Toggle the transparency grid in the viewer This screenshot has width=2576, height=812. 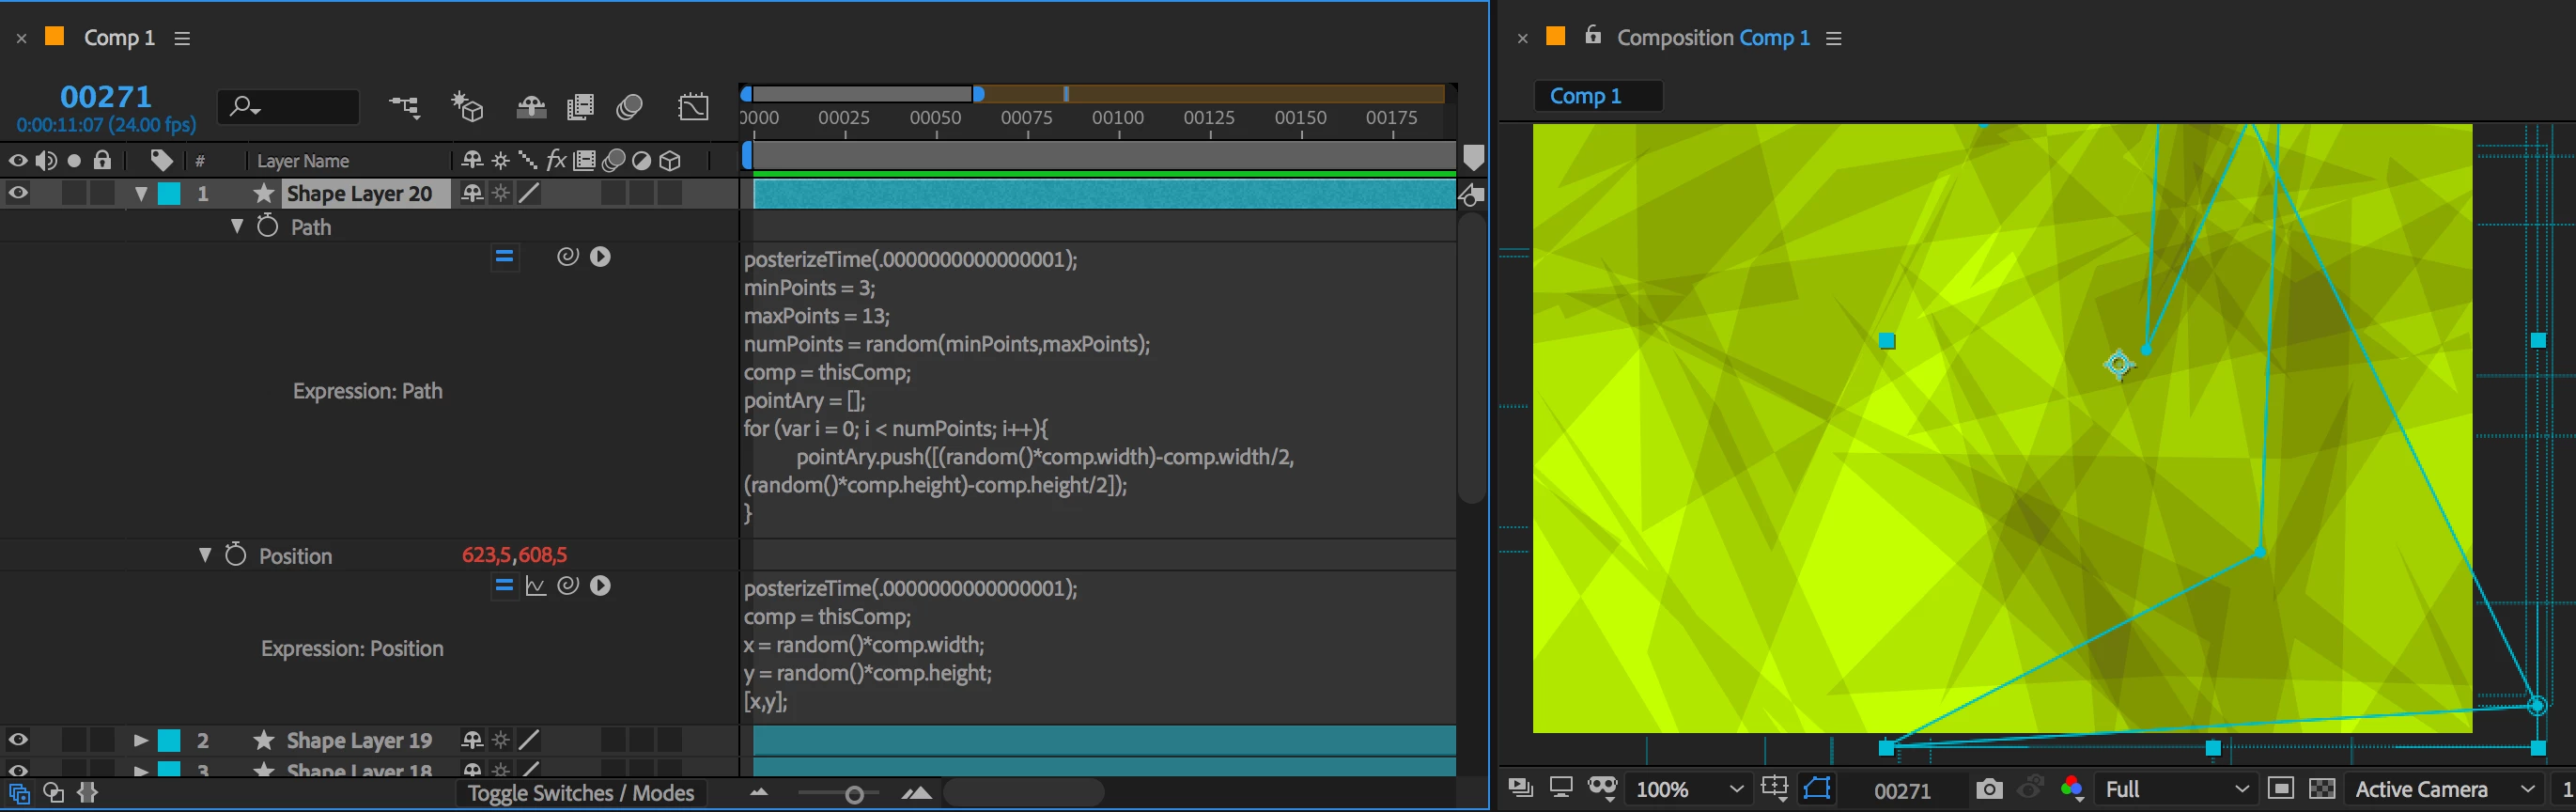pos(2322,789)
